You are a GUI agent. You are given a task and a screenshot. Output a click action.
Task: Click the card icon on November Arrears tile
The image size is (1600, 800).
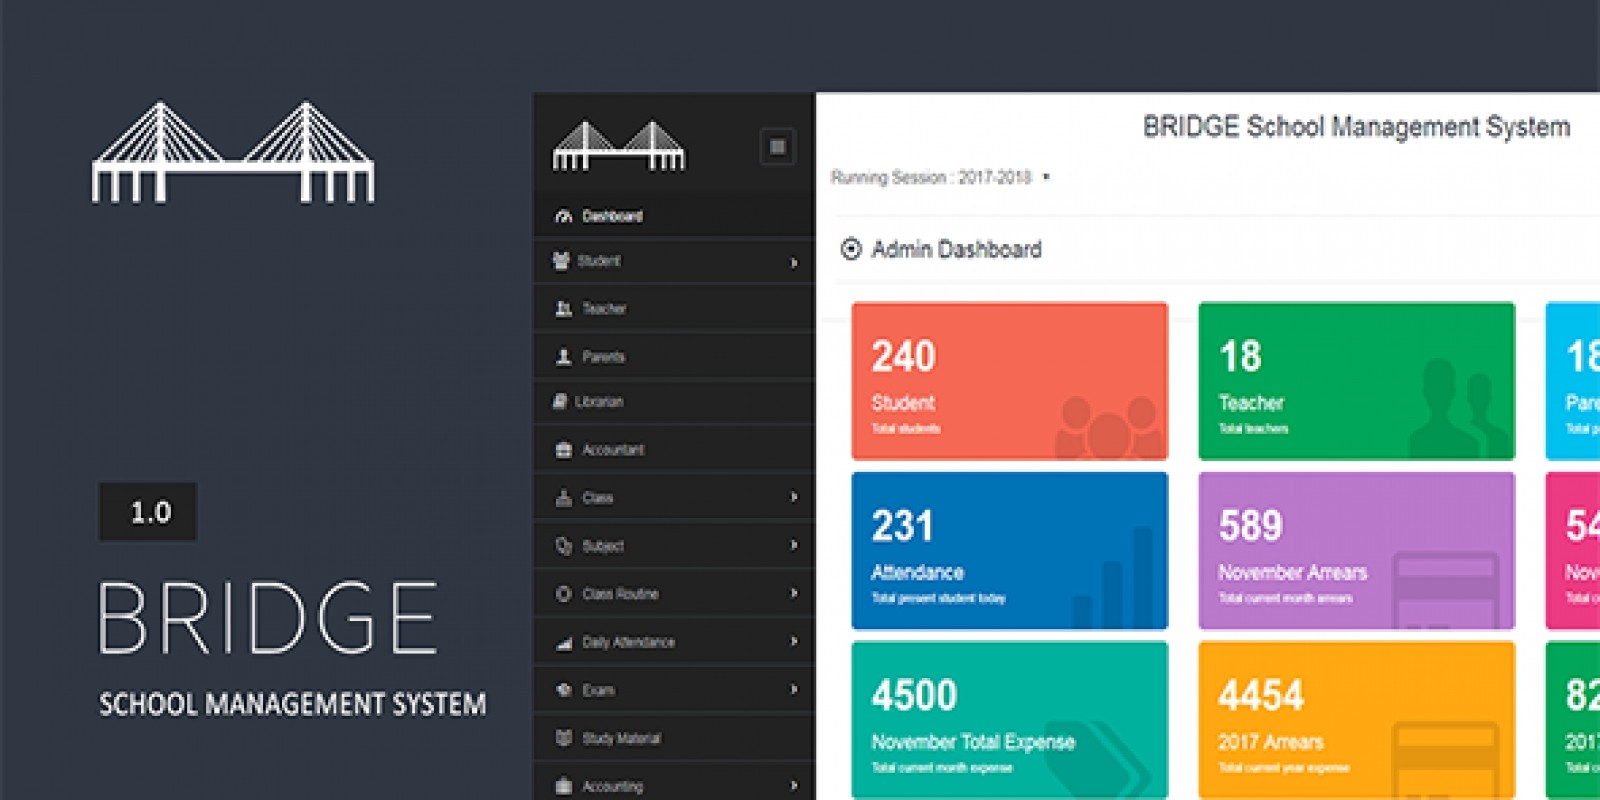point(1446,590)
